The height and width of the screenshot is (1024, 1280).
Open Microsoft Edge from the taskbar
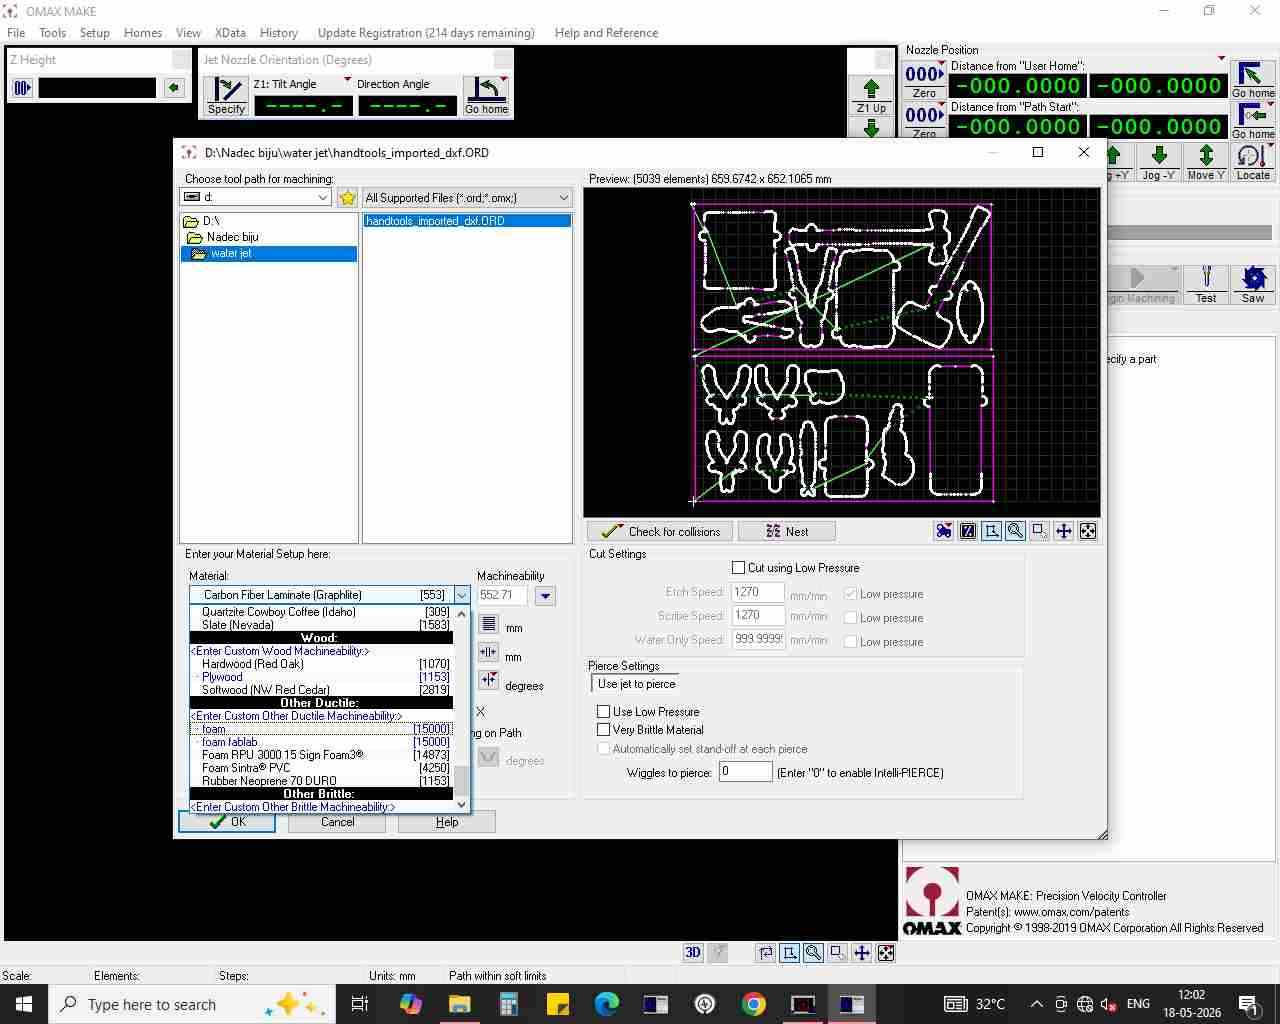point(606,1004)
